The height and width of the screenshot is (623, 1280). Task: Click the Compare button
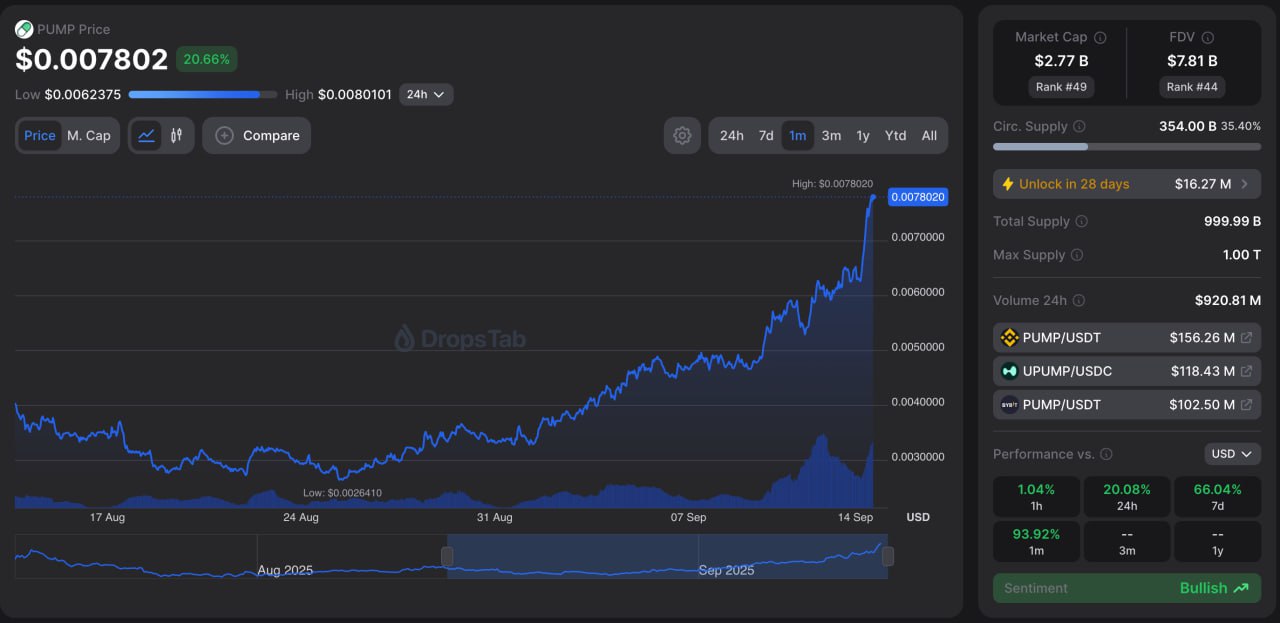click(256, 135)
